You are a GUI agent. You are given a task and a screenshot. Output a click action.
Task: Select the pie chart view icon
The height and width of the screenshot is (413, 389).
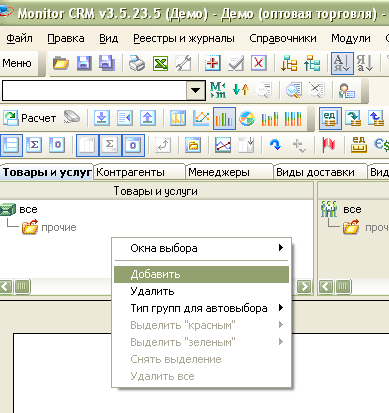[x=247, y=118]
